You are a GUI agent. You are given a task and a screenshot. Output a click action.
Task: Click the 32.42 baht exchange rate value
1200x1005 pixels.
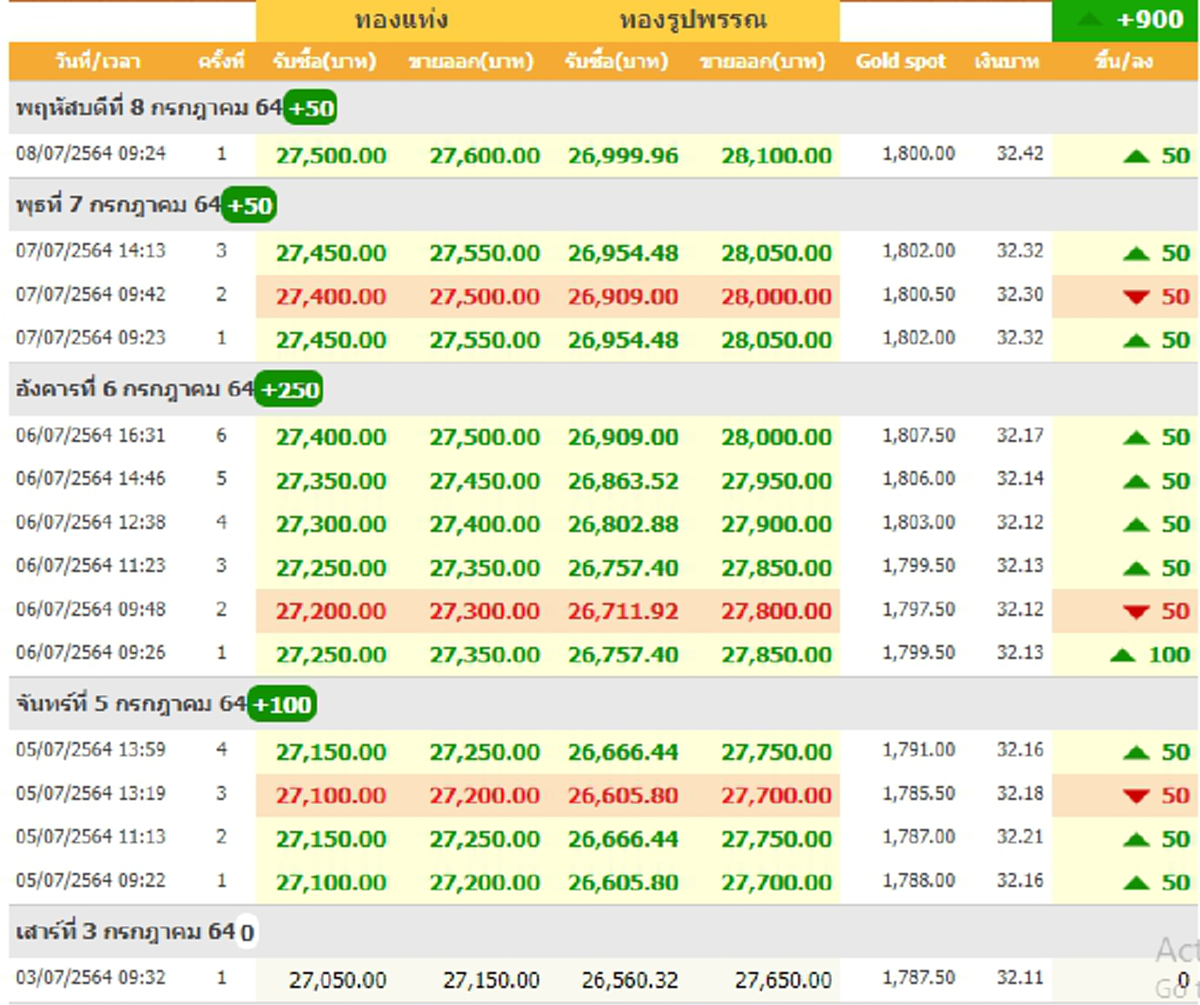[x=1019, y=154]
